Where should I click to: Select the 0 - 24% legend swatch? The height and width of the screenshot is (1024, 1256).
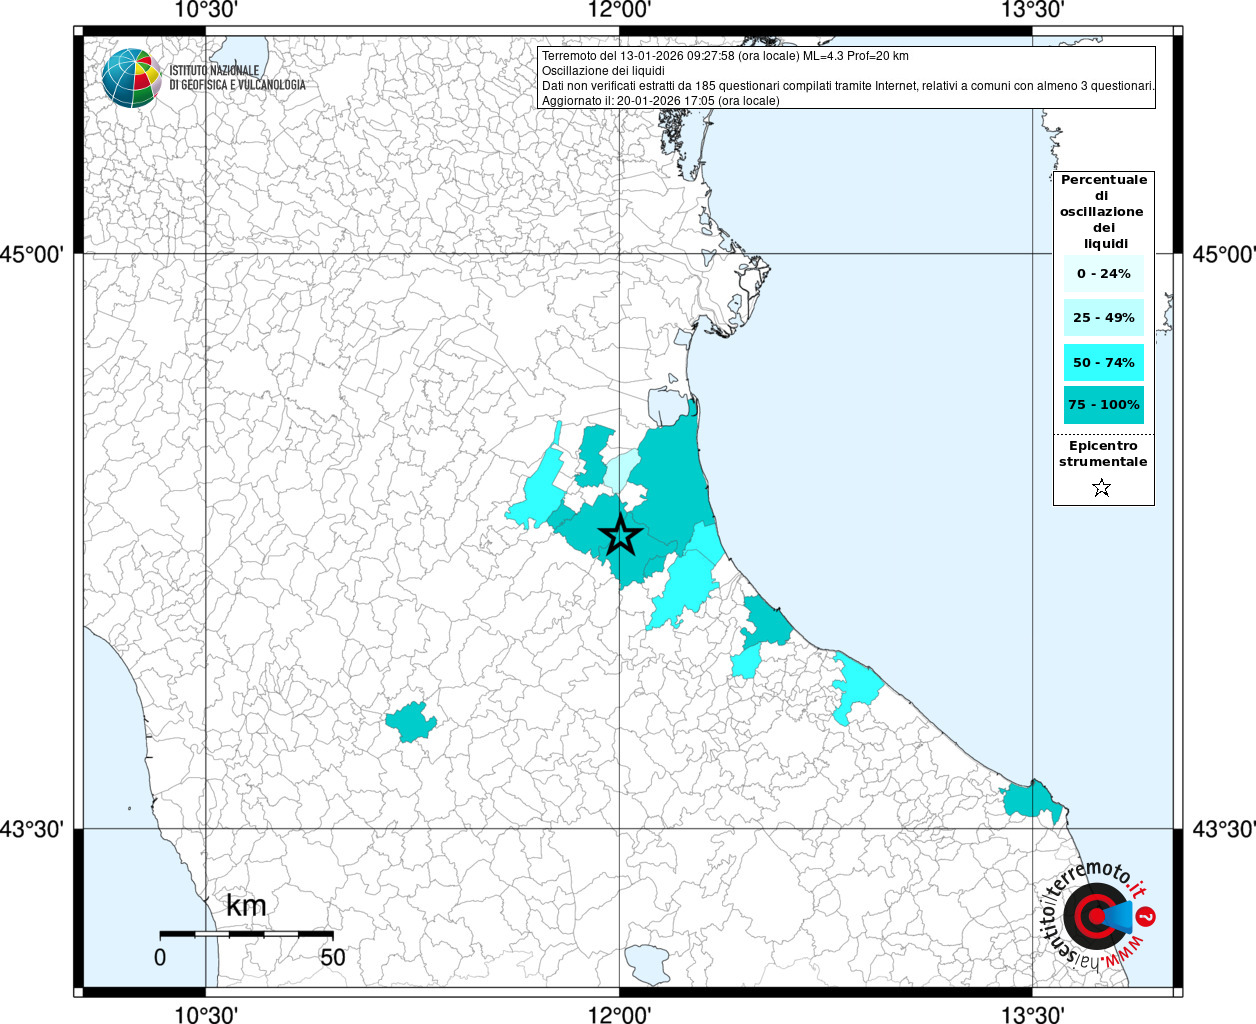[x=1103, y=274]
